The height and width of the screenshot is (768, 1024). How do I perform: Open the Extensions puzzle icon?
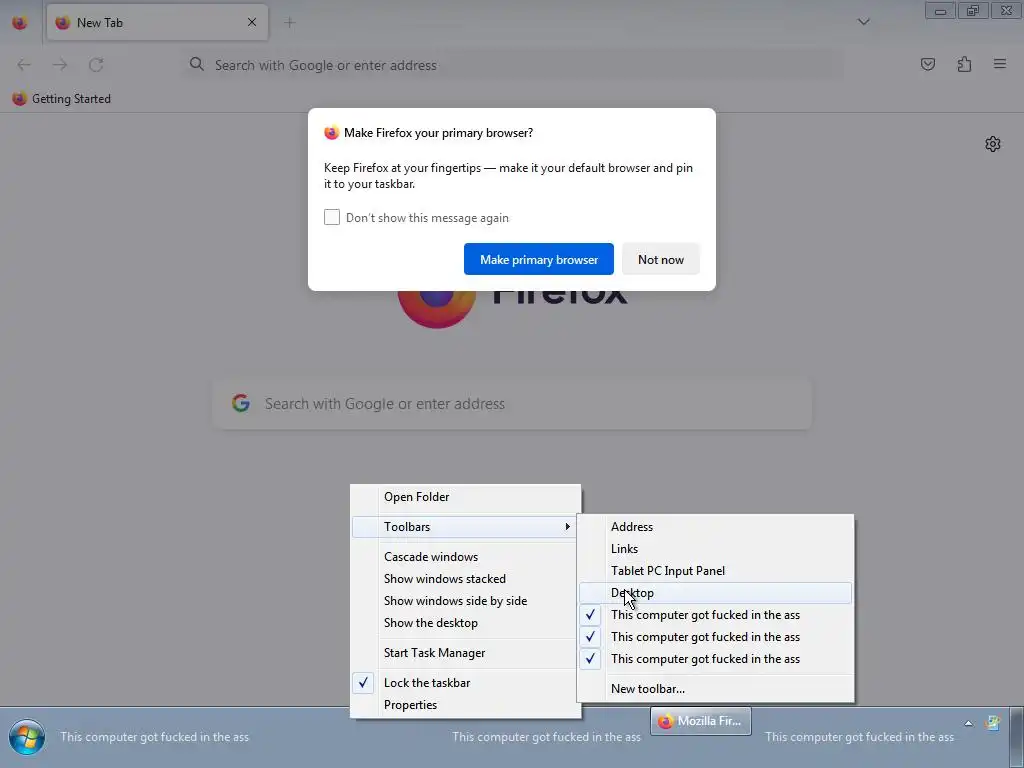click(964, 64)
